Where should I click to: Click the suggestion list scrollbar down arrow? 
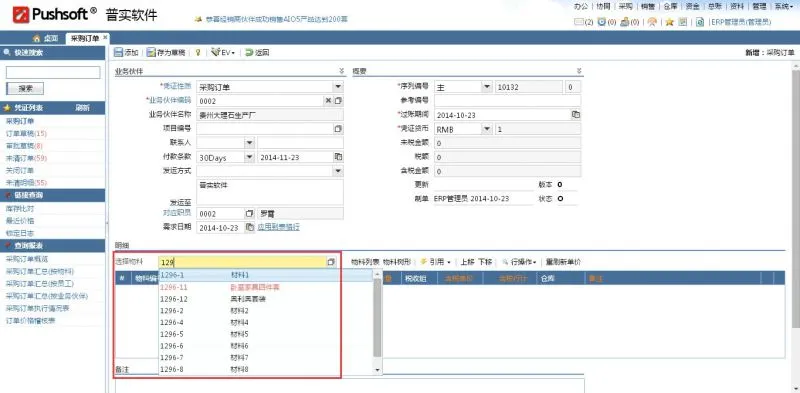point(378,370)
